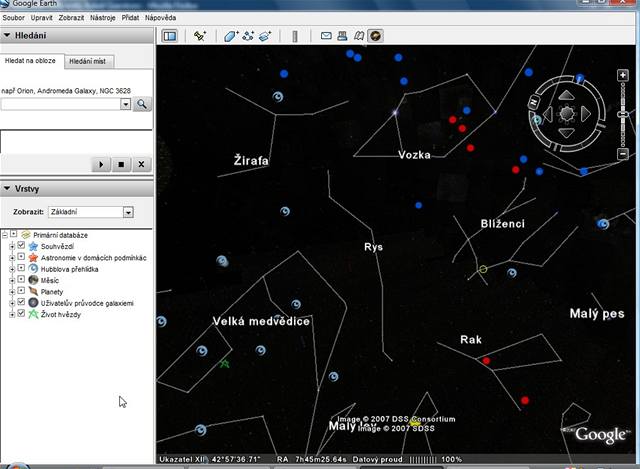640x469 pixels.
Task: Toggle Astronomie v domácích podmínkách checkbox
Action: point(21,257)
